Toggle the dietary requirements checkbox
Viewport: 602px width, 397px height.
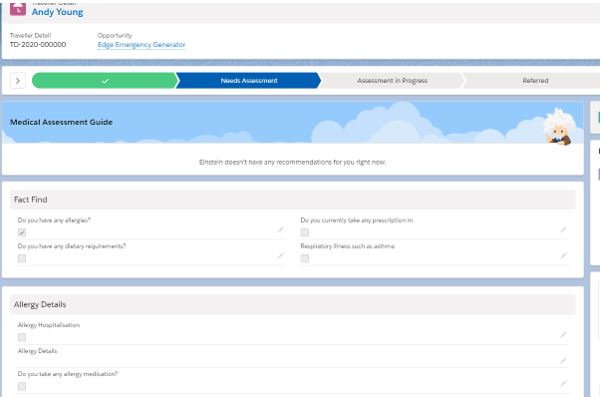pos(22,258)
